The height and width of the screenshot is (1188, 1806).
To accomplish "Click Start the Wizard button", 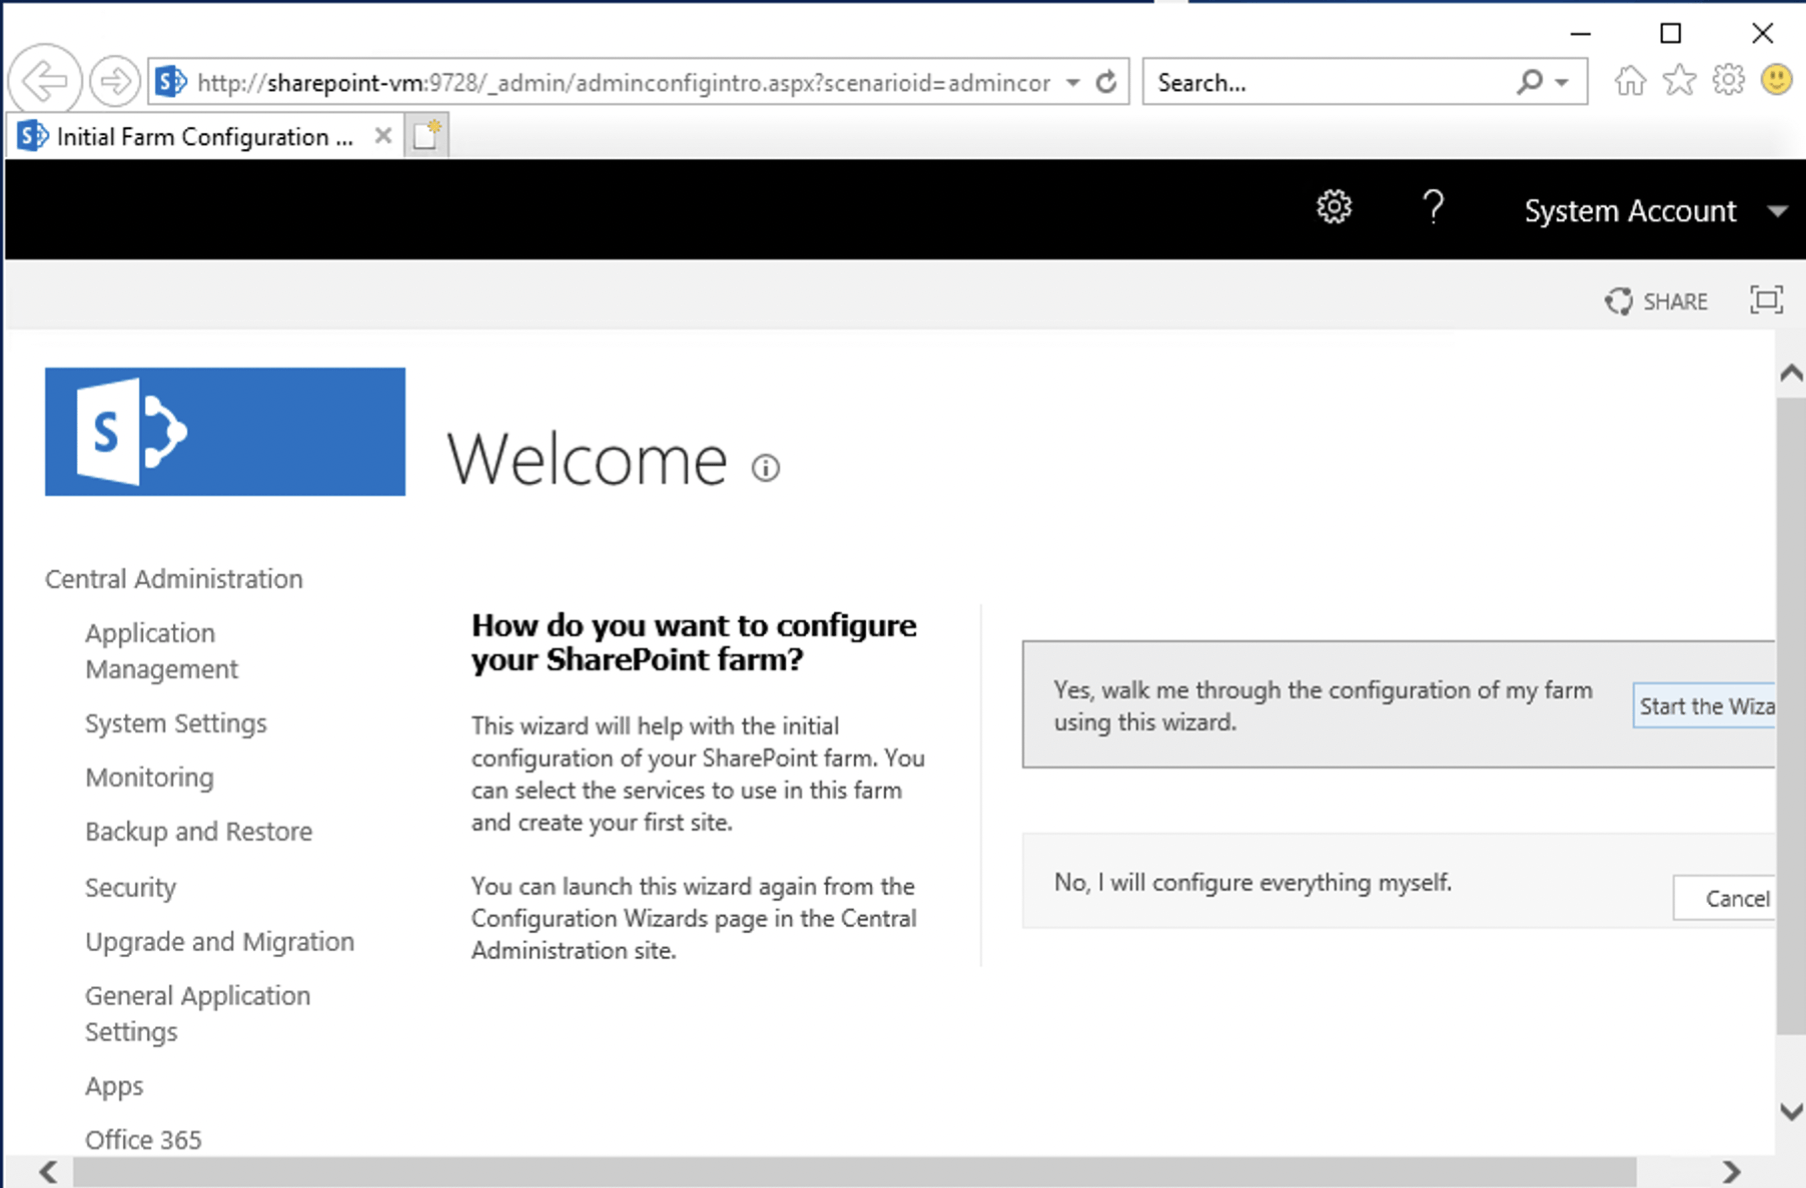I will 1704,706.
